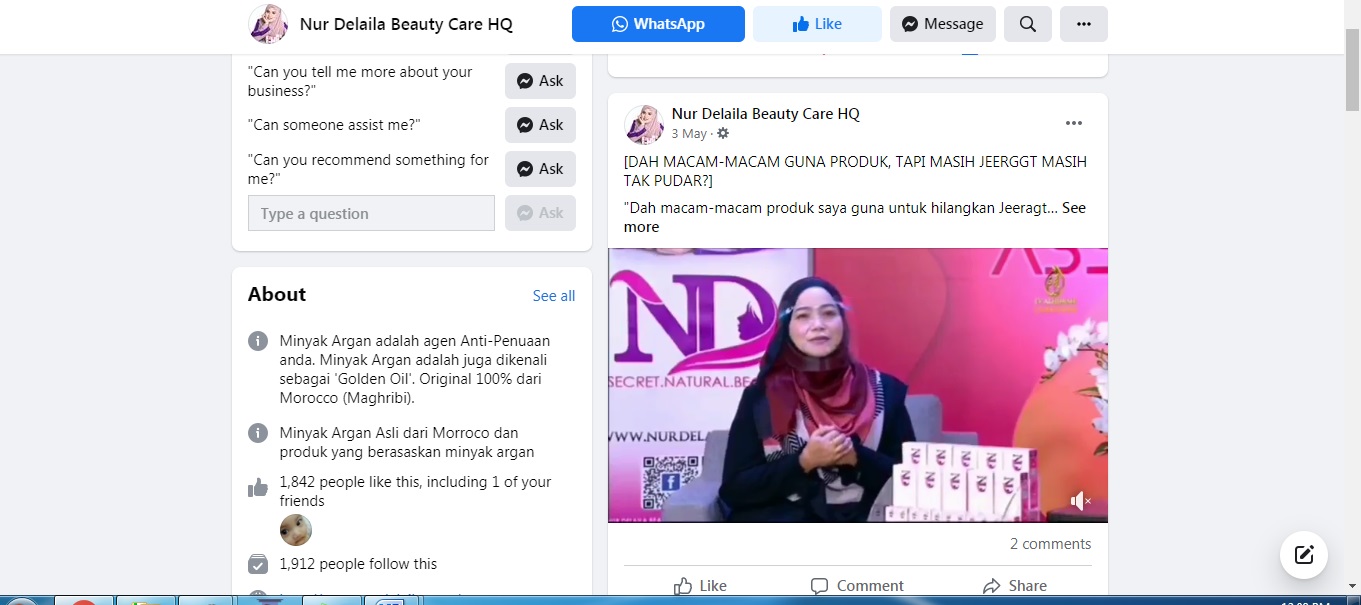Open the 2 comments link
This screenshot has height=605, width=1361.
(1050, 544)
